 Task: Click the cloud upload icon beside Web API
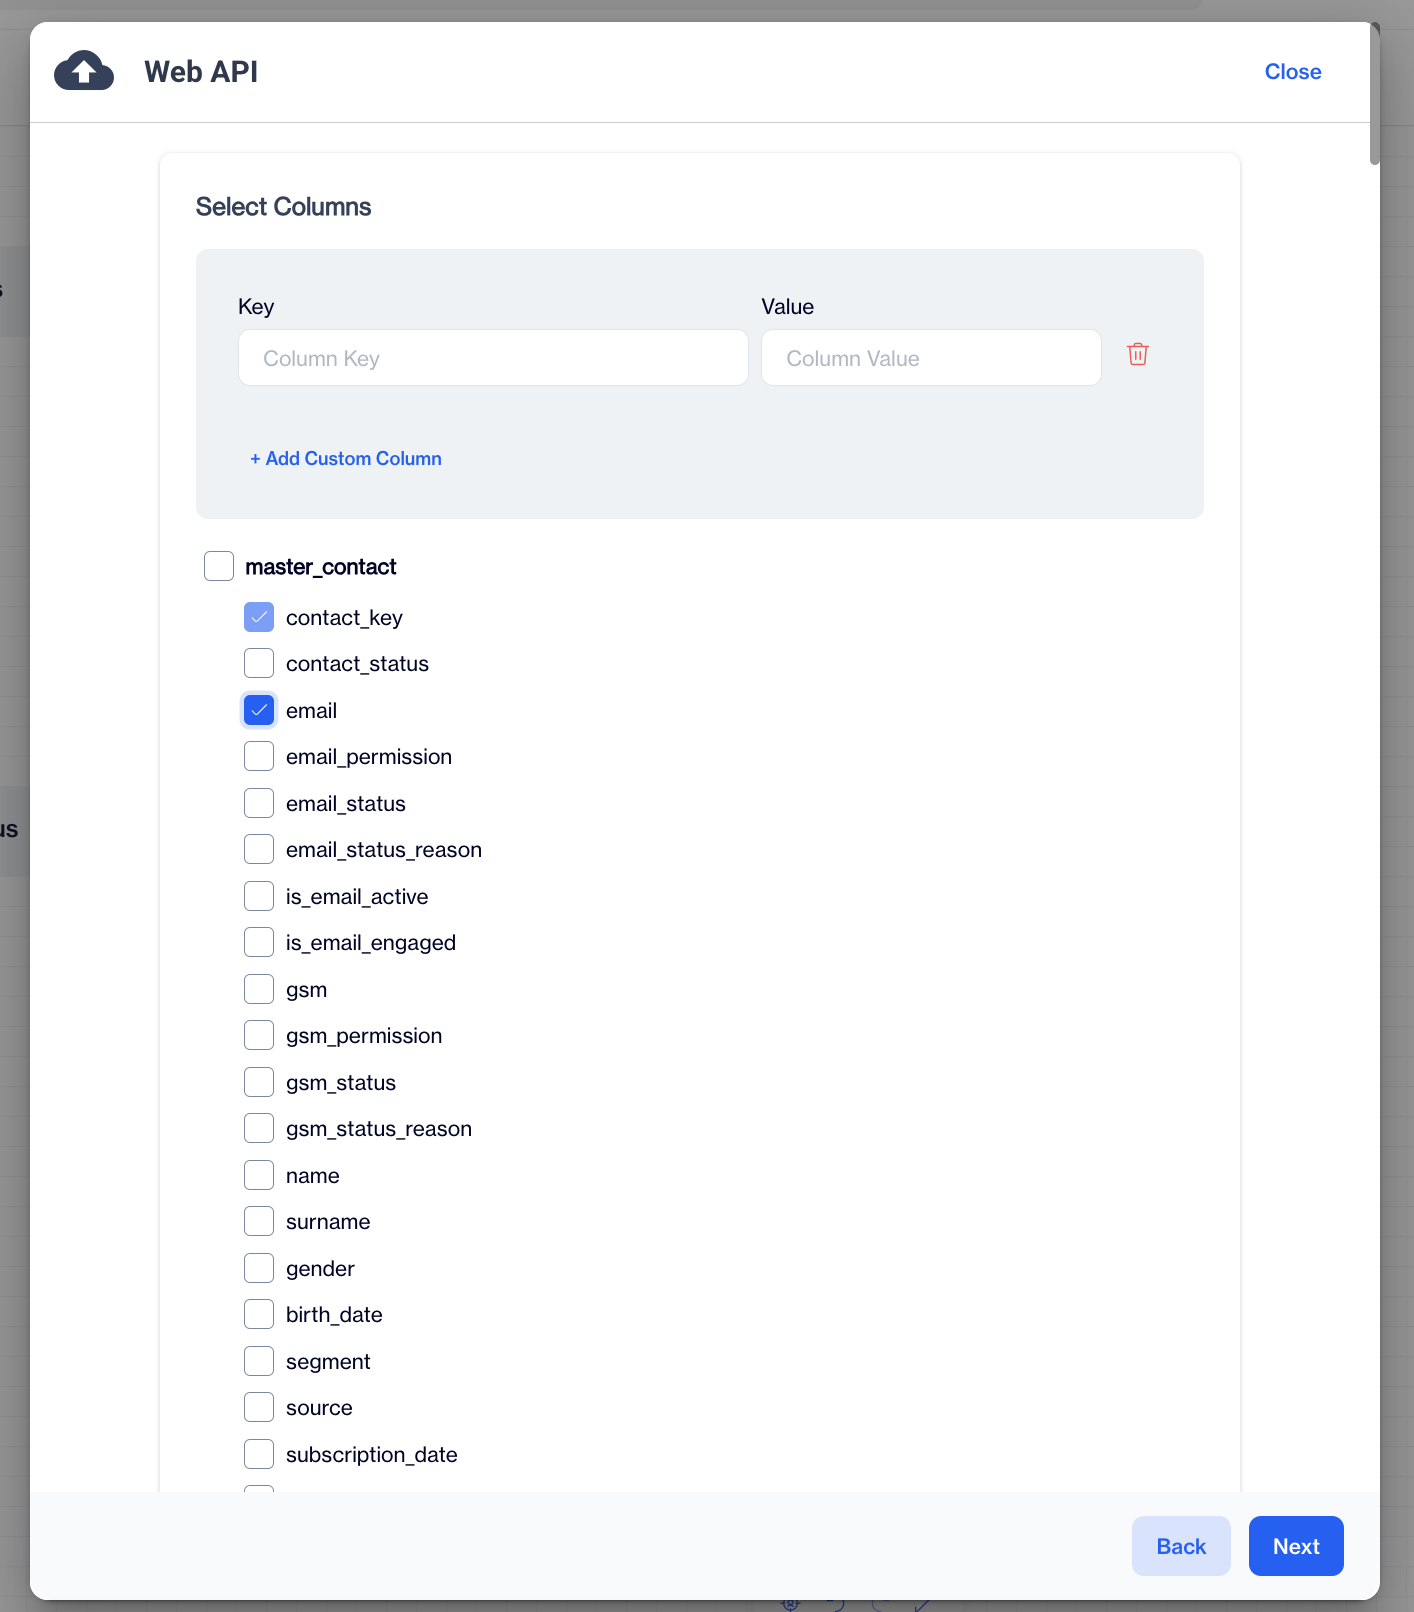pos(84,71)
